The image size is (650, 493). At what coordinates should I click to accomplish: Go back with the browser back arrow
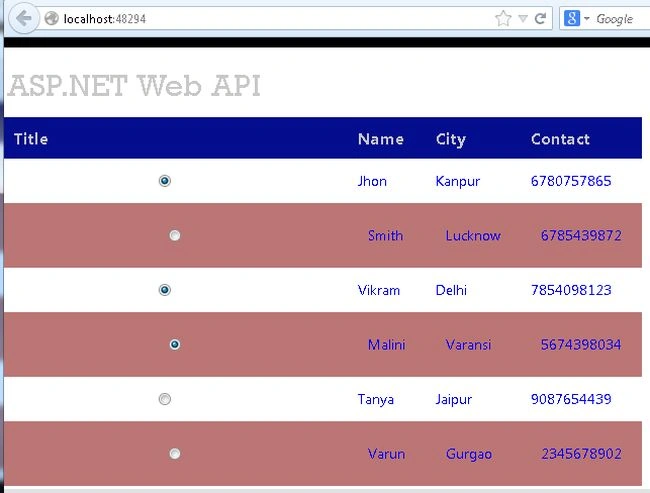click(24, 18)
